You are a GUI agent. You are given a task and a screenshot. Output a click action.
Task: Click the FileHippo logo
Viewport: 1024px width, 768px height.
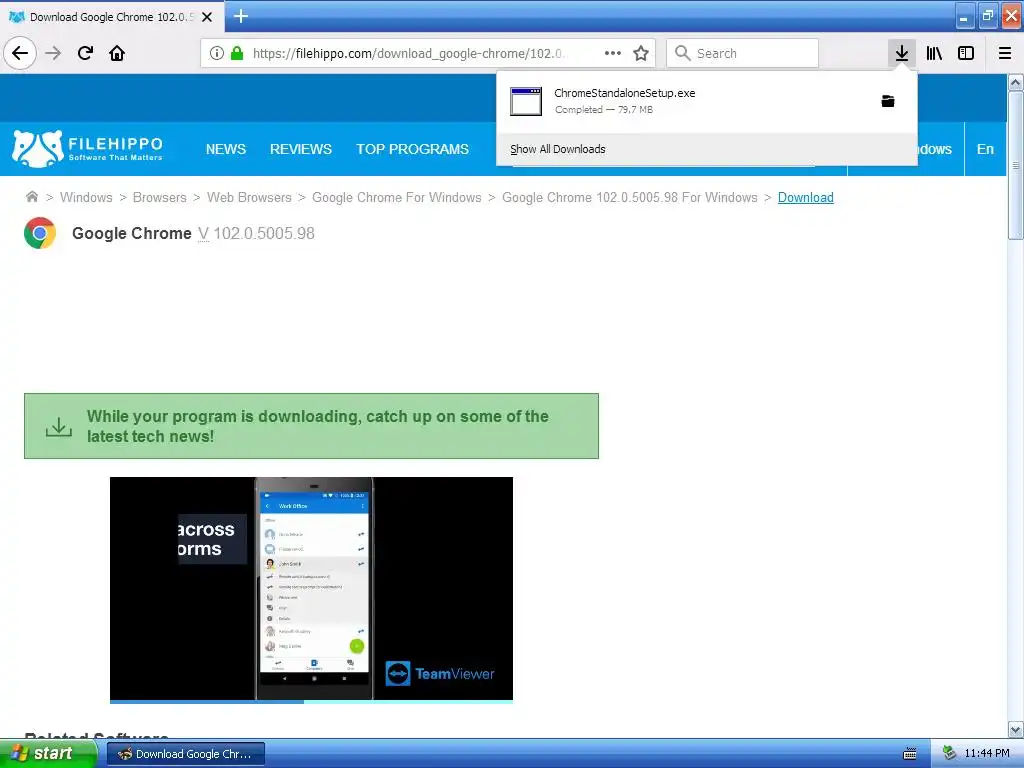click(87, 148)
